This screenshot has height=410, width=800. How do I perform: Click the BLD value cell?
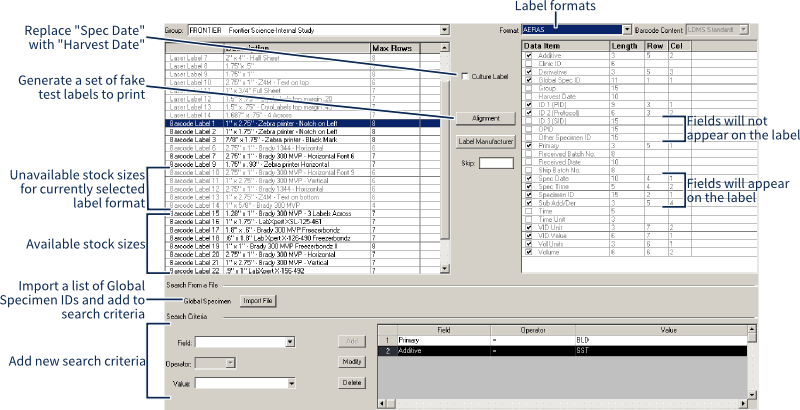pyautogui.click(x=661, y=340)
